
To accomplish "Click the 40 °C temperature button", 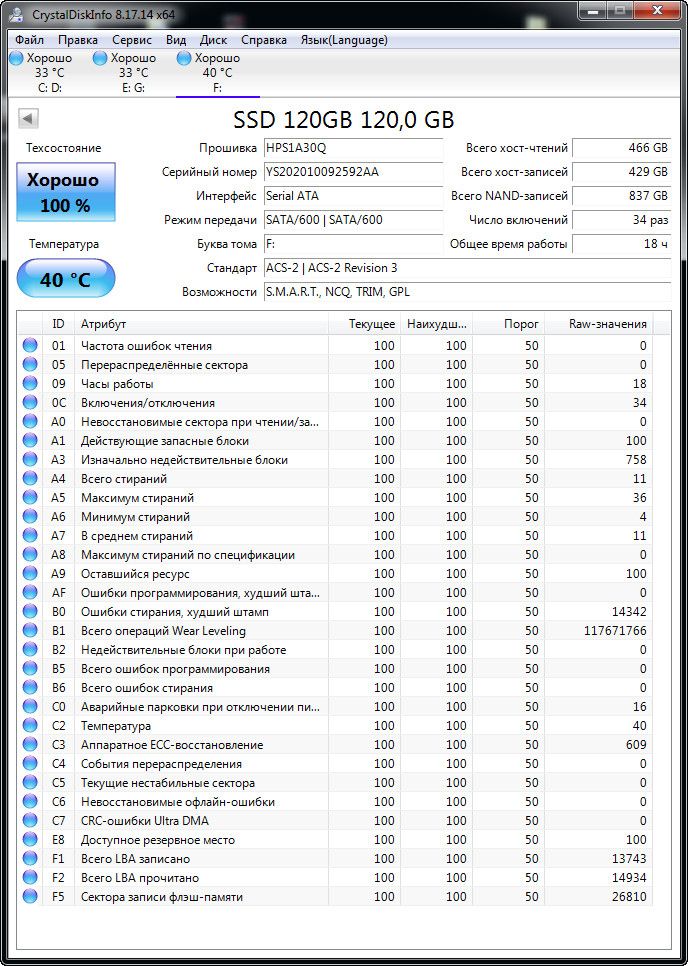I will coord(65,278).
